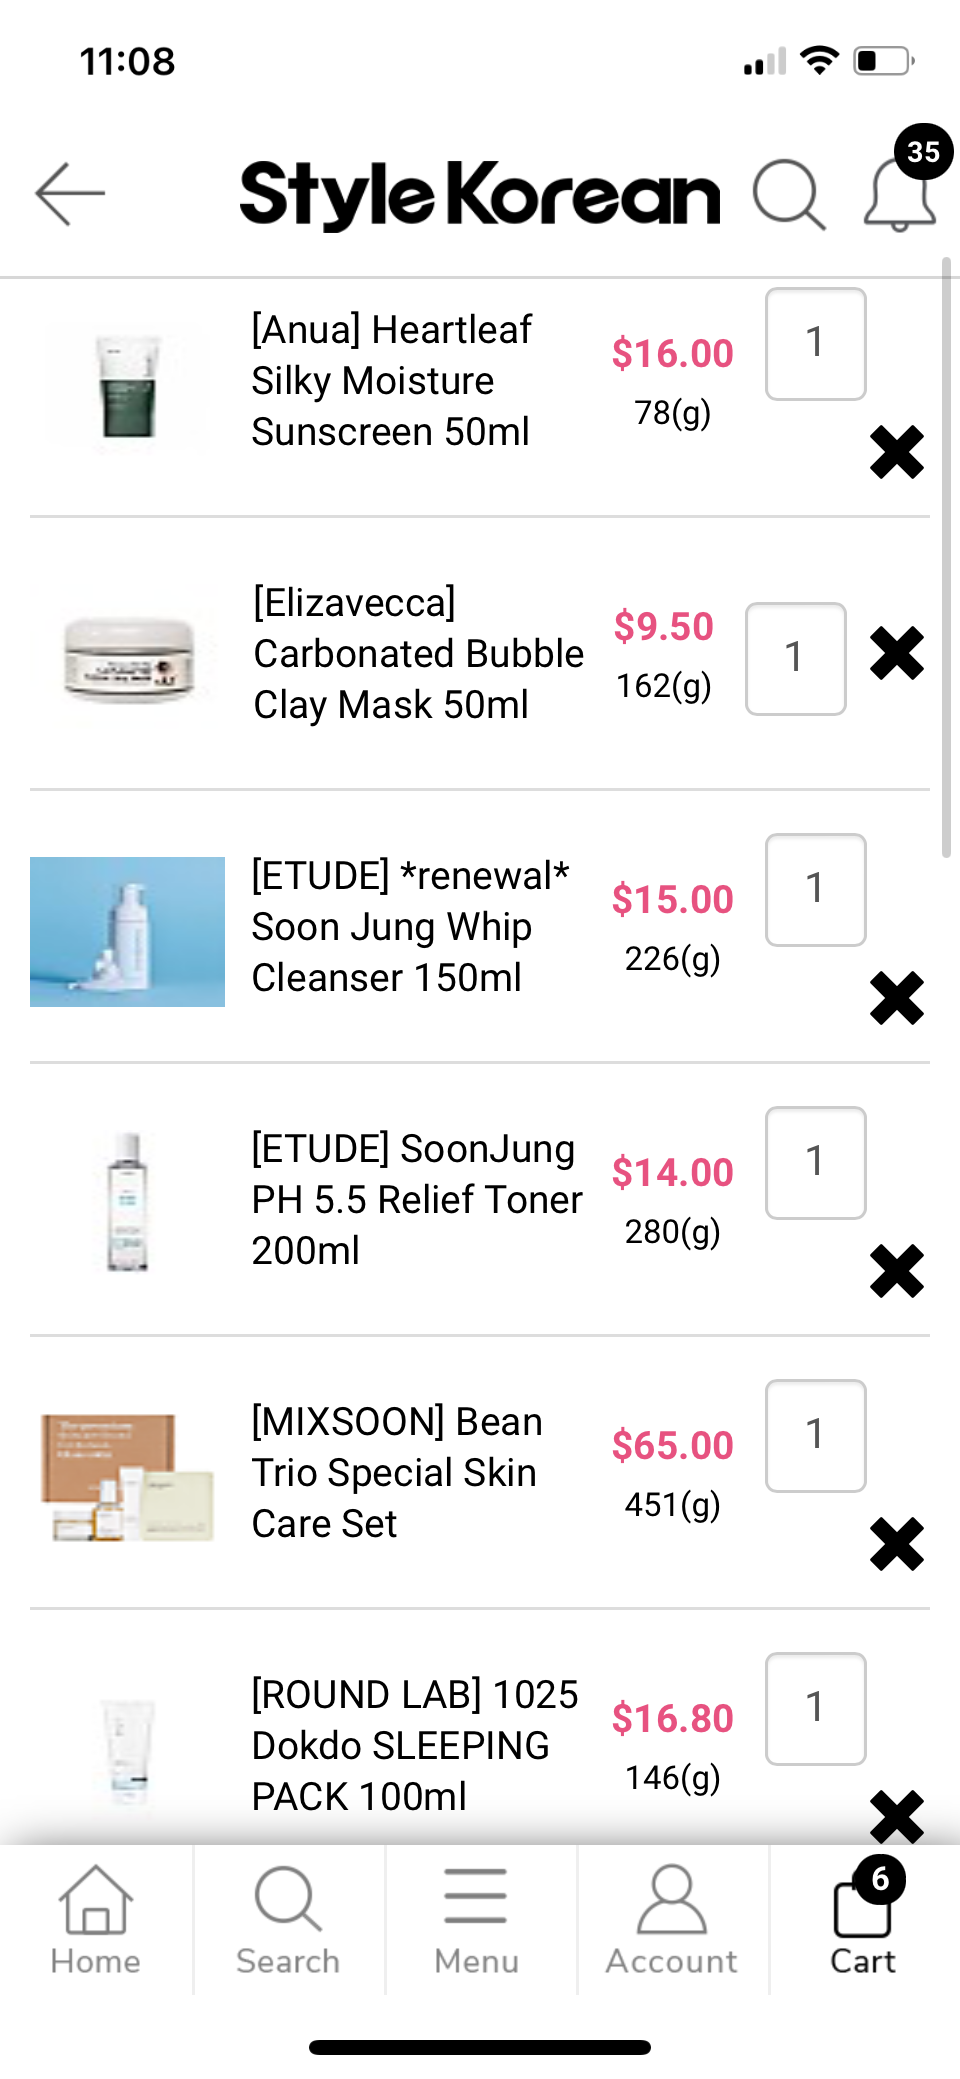Open ROUND LAB Dokdo Sleeping Pack link
This screenshot has width=960, height=2079.
(414, 1745)
